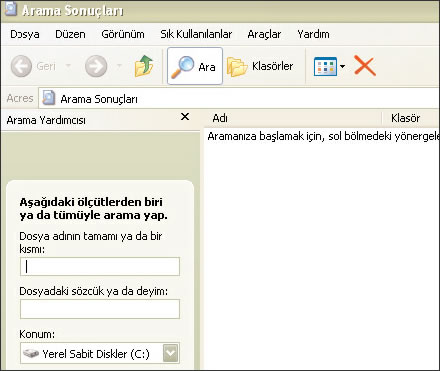Show the Klasörler folders pane
Viewport: 440px width, 371px height.
tap(260, 66)
